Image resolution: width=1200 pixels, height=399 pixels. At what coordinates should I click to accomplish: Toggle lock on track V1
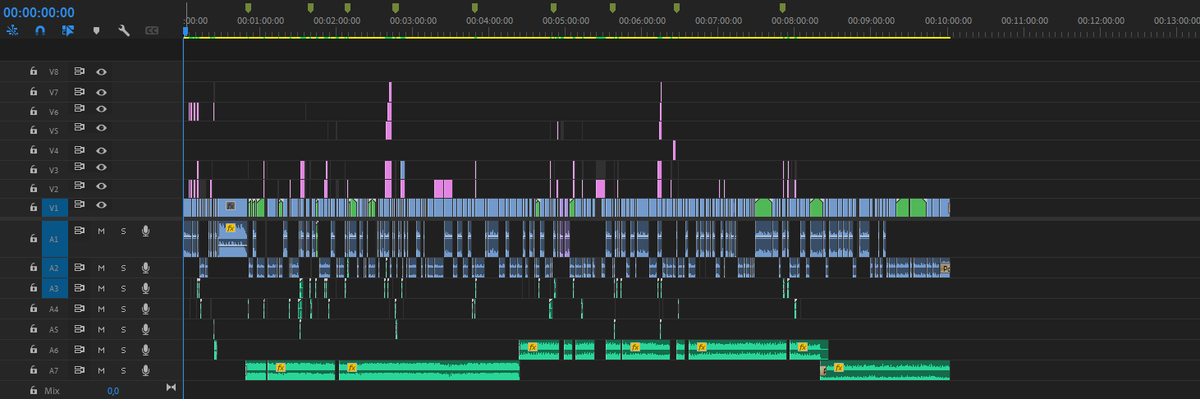(x=33, y=206)
